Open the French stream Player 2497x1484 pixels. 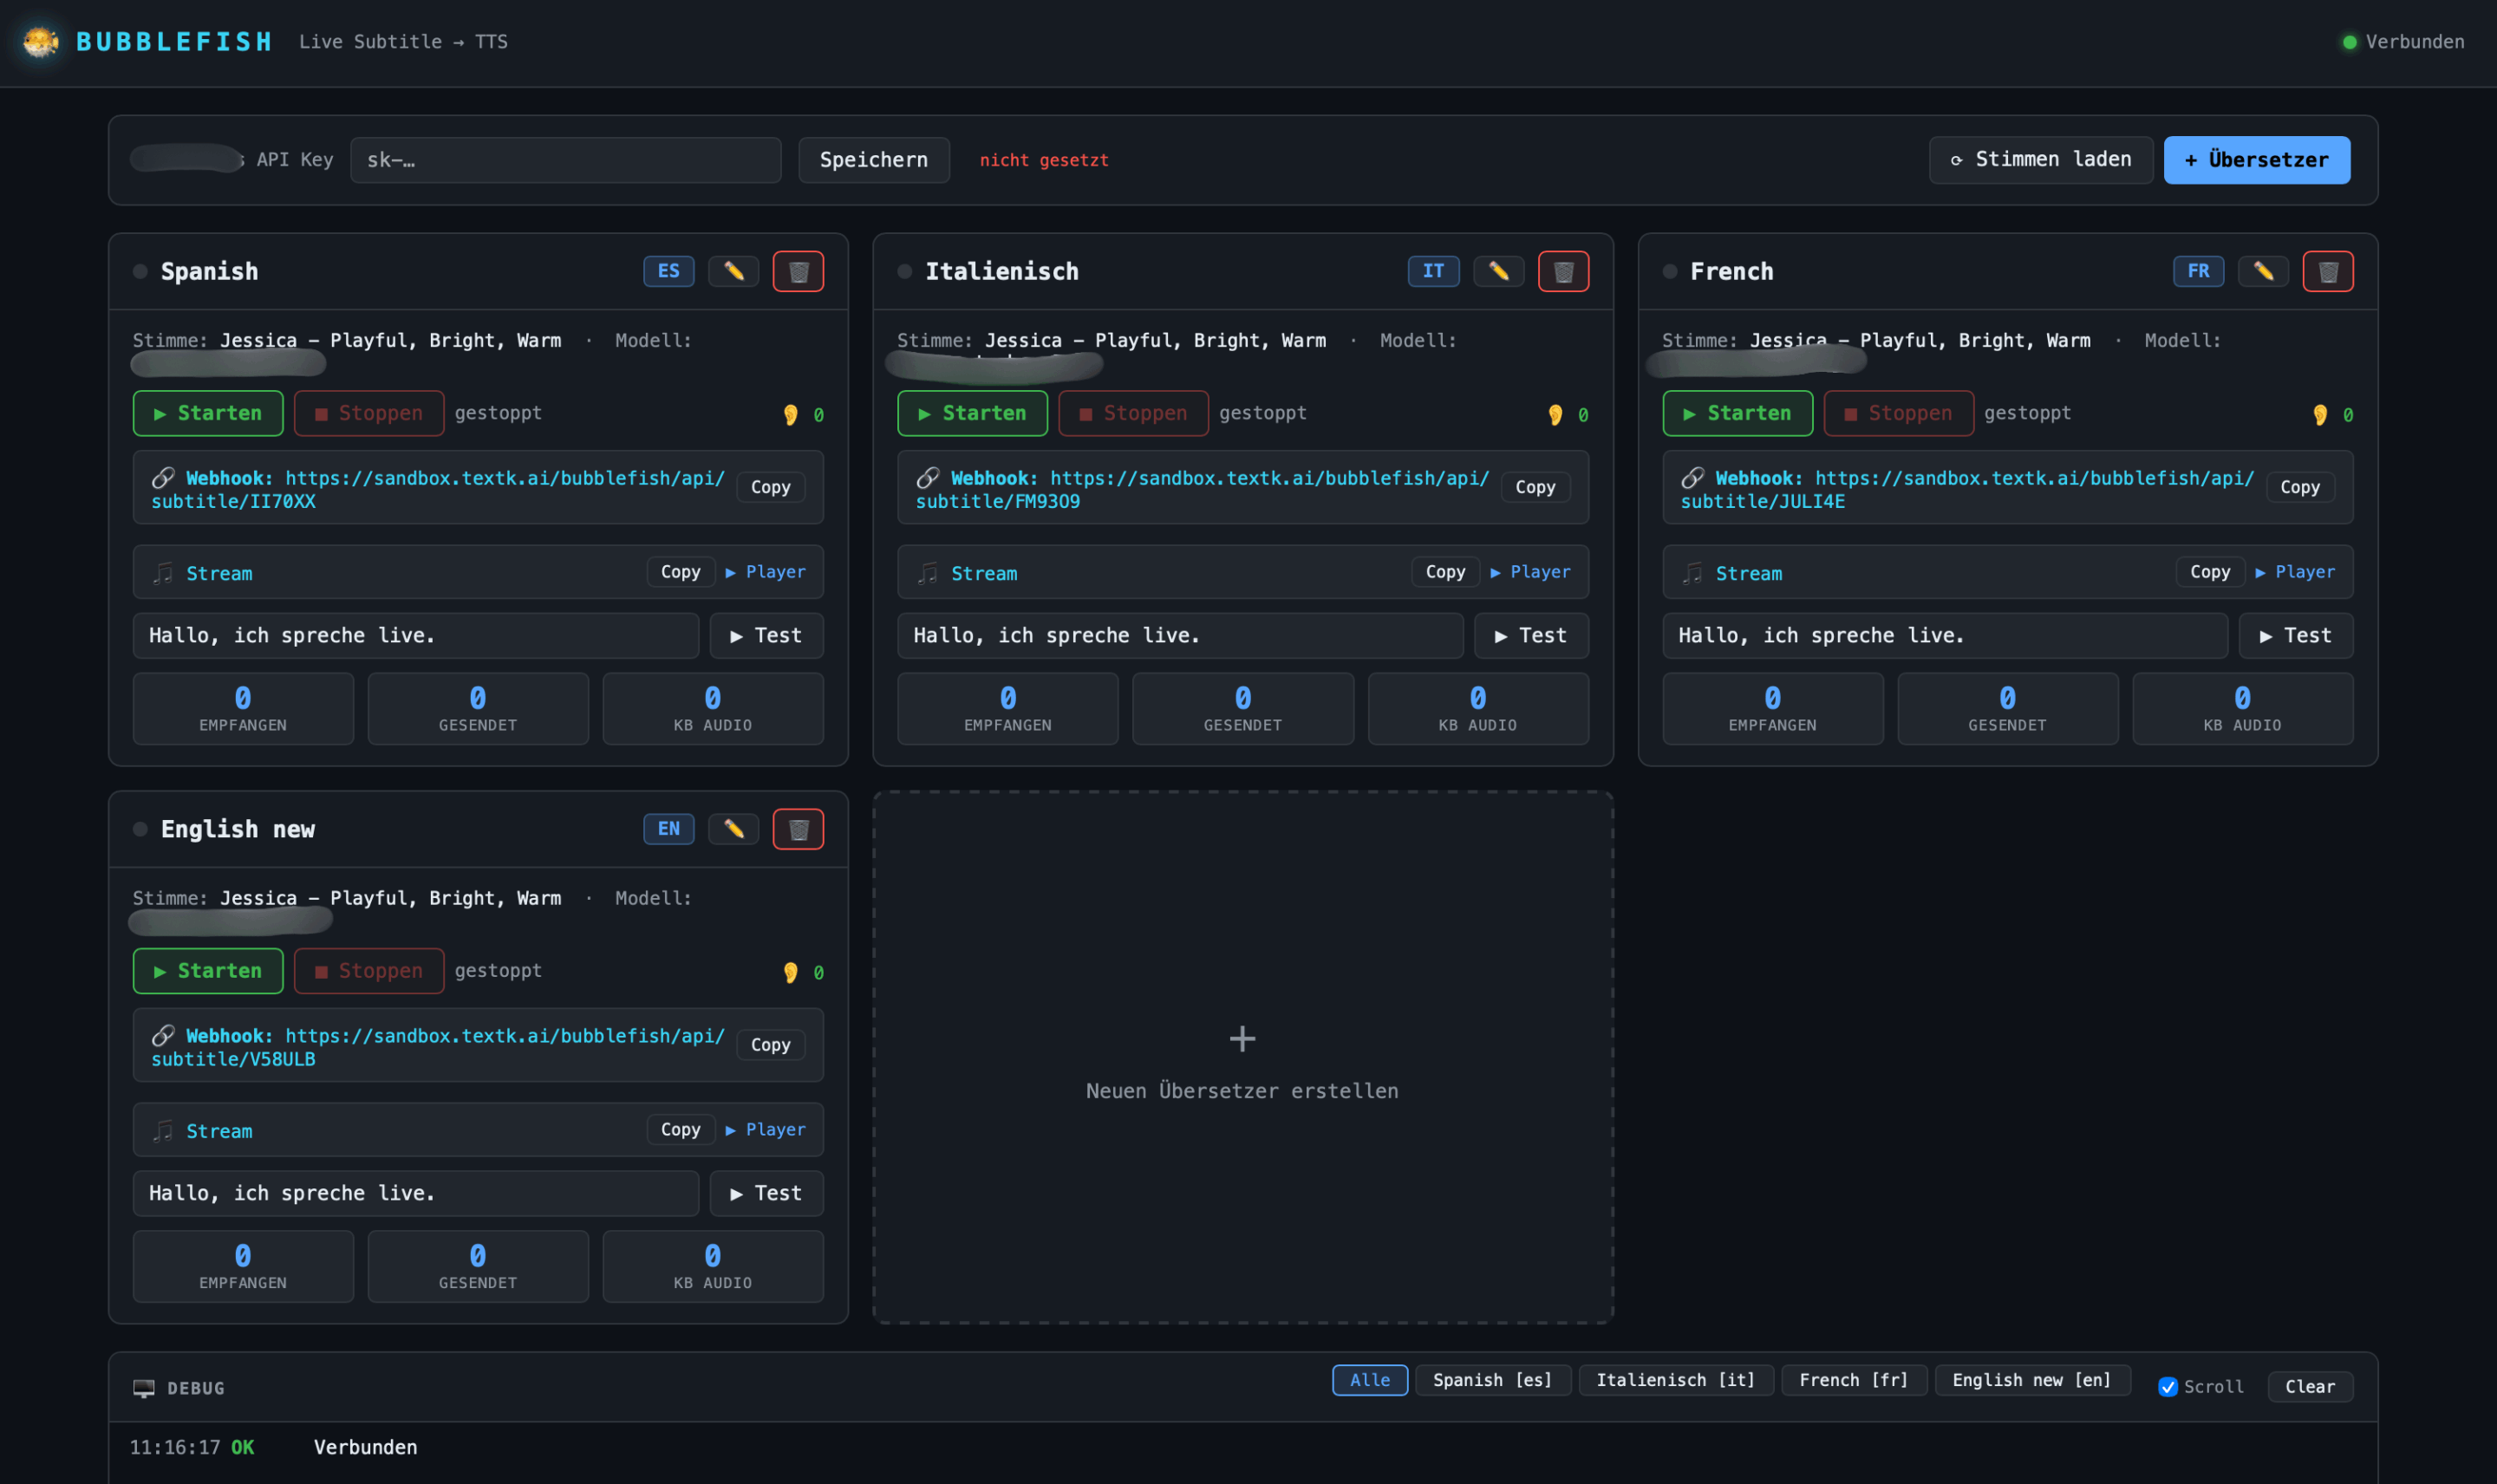[2295, 572]
